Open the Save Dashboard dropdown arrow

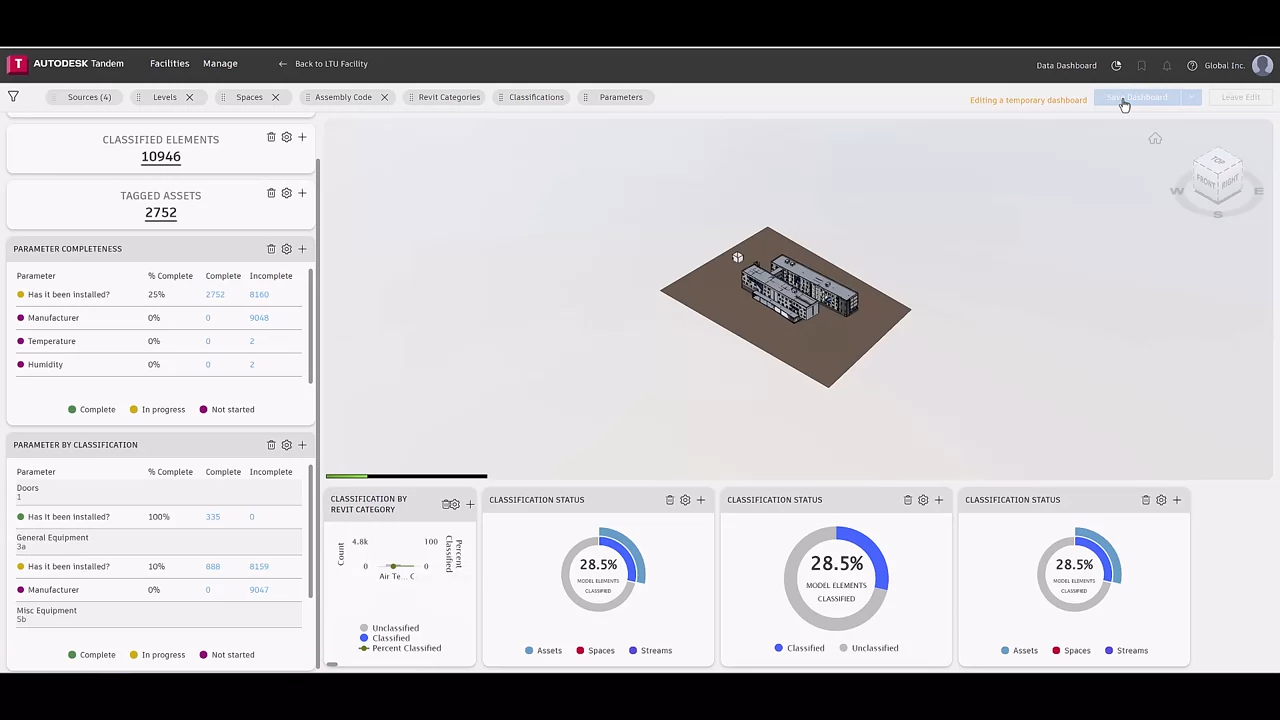coord(1190,97)
